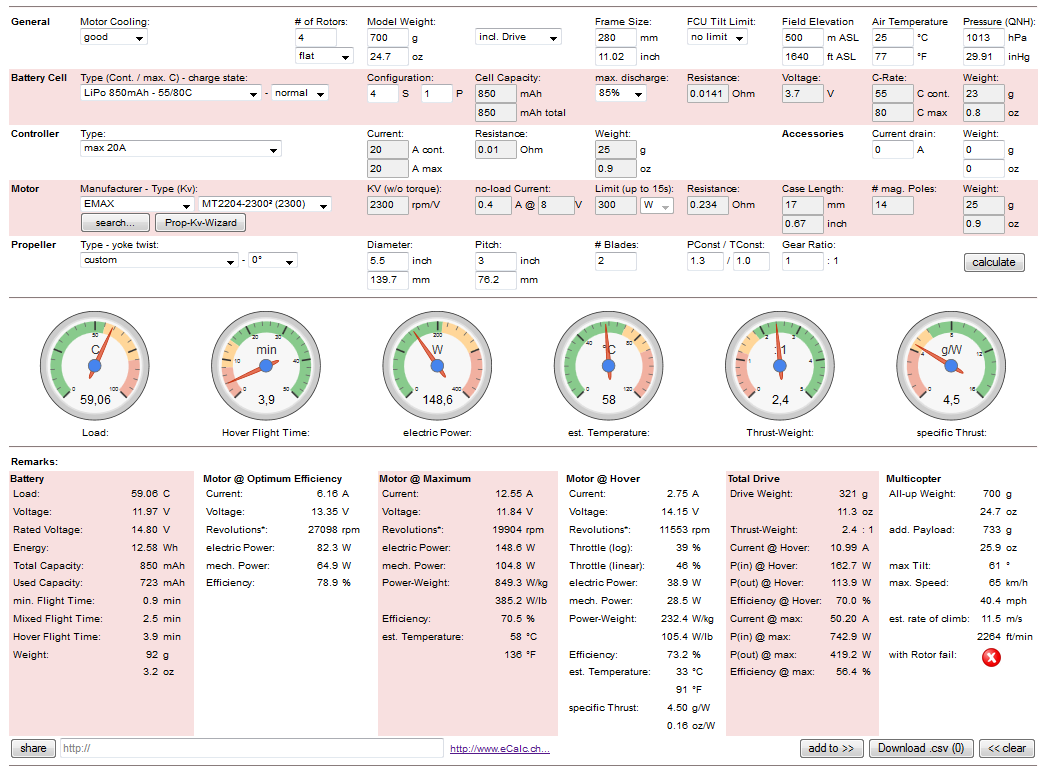The image size is (1041, 766).
Task: Expand the battery cell type dropdown
Action: pyautogui.click(x=171, y=93)
